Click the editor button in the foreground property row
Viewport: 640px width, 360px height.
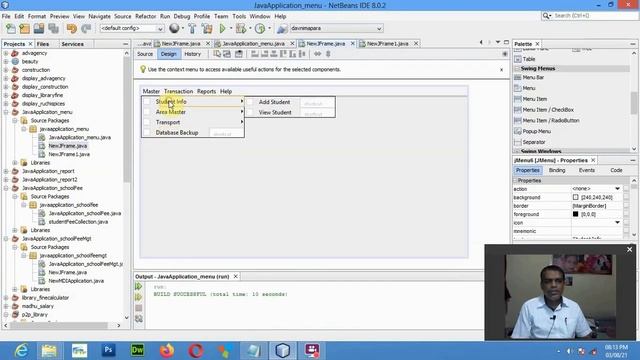(627, 214)
